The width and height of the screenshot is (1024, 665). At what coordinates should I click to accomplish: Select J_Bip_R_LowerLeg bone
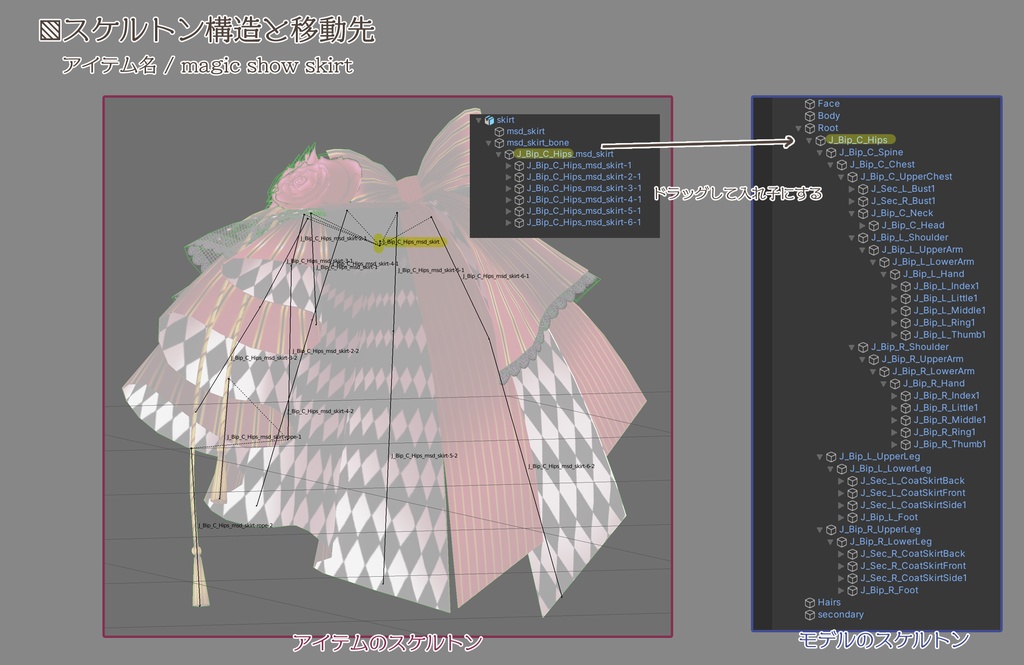[891, 542]
